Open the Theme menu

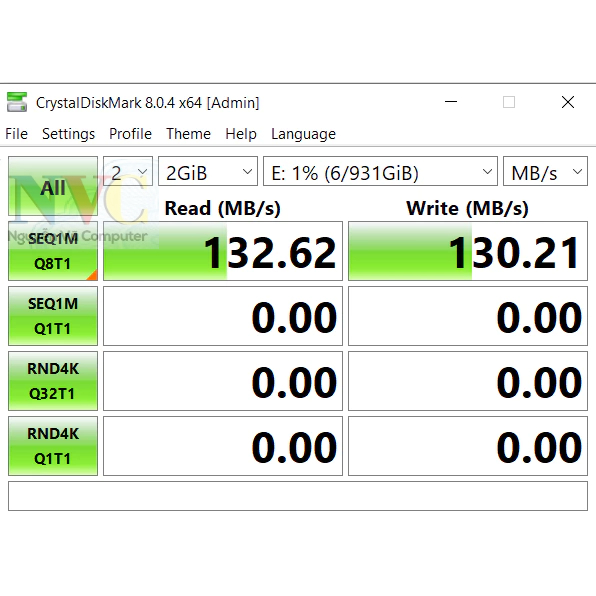(x=189, y=134)
